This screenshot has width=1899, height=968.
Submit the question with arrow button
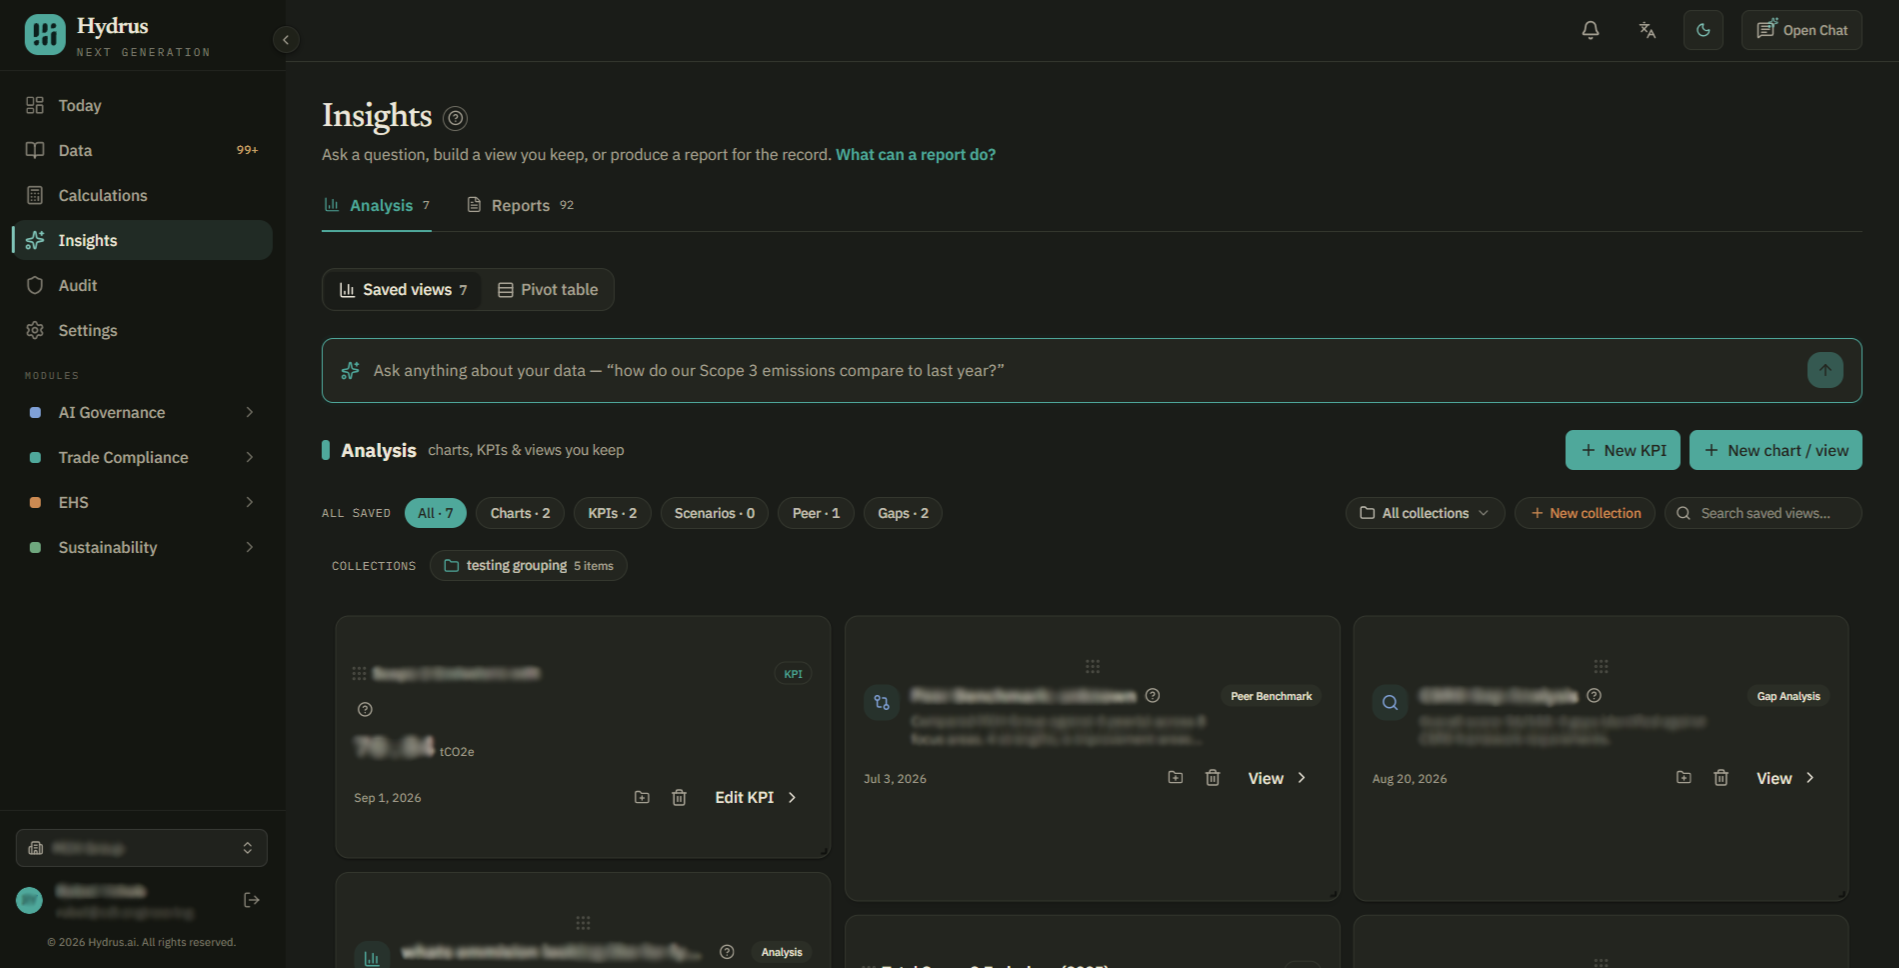click(x=1825, y=370)
